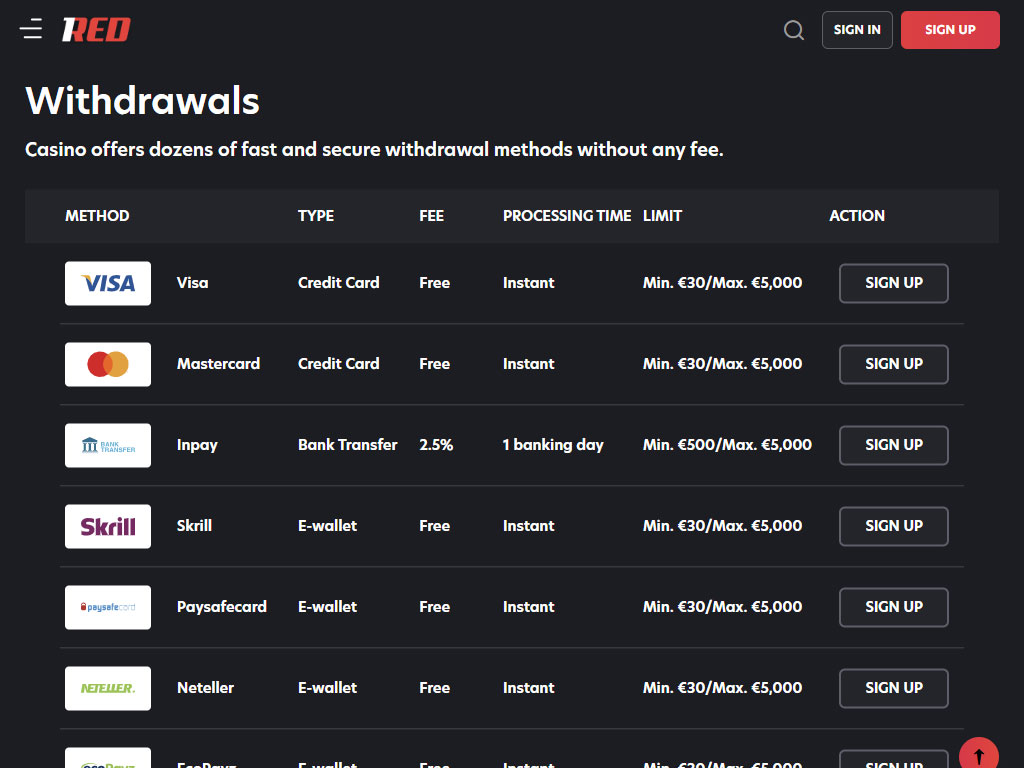Click the SIGN IN button
The width and height of the screenshot is (1024, 768).
(857, 30)
